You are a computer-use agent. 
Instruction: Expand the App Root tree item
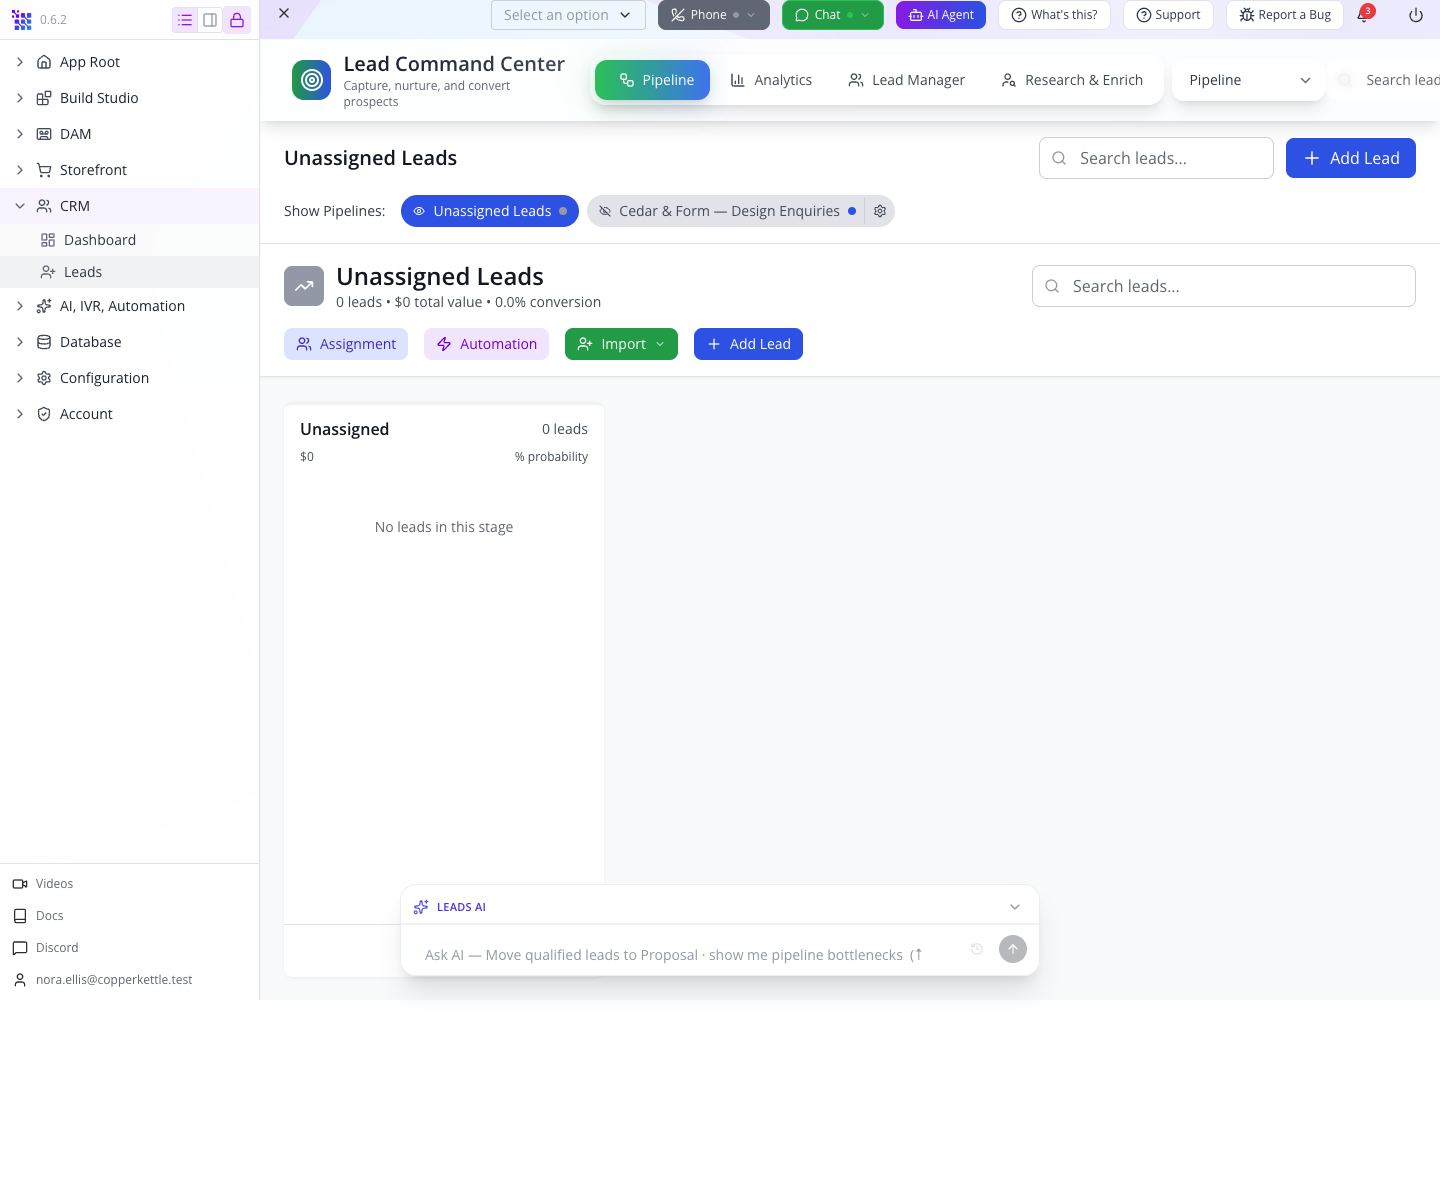coord(20,62)
